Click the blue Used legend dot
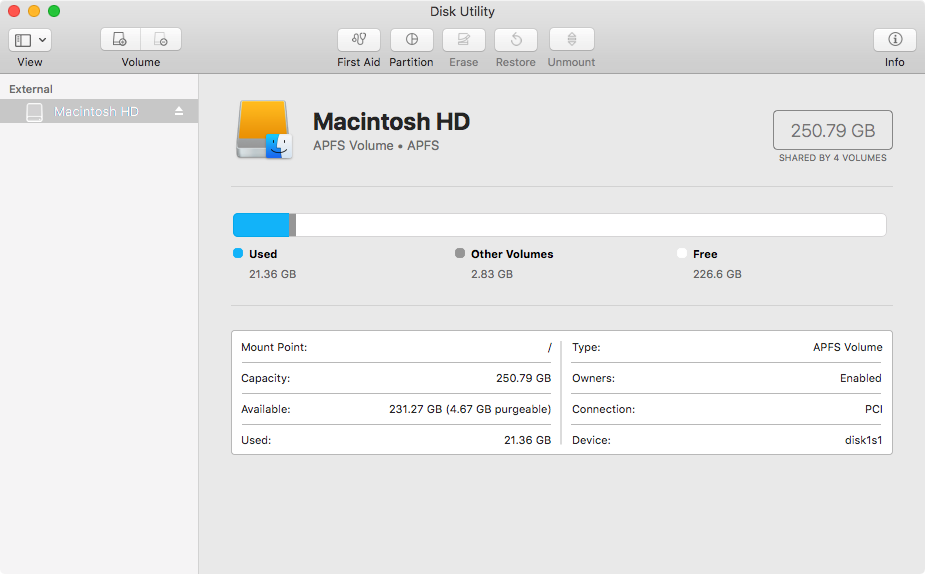925x574 pixels. (x=238, y=253)
